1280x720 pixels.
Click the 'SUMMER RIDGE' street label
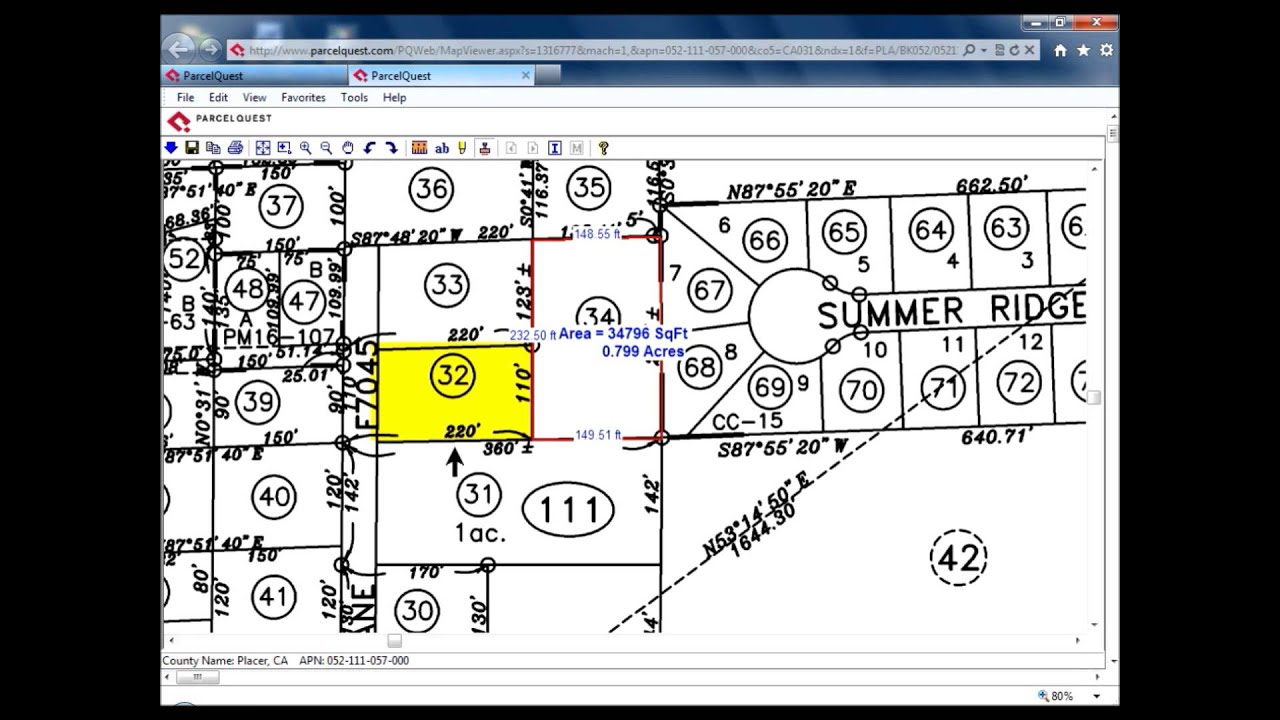click(x=951, y=311)
